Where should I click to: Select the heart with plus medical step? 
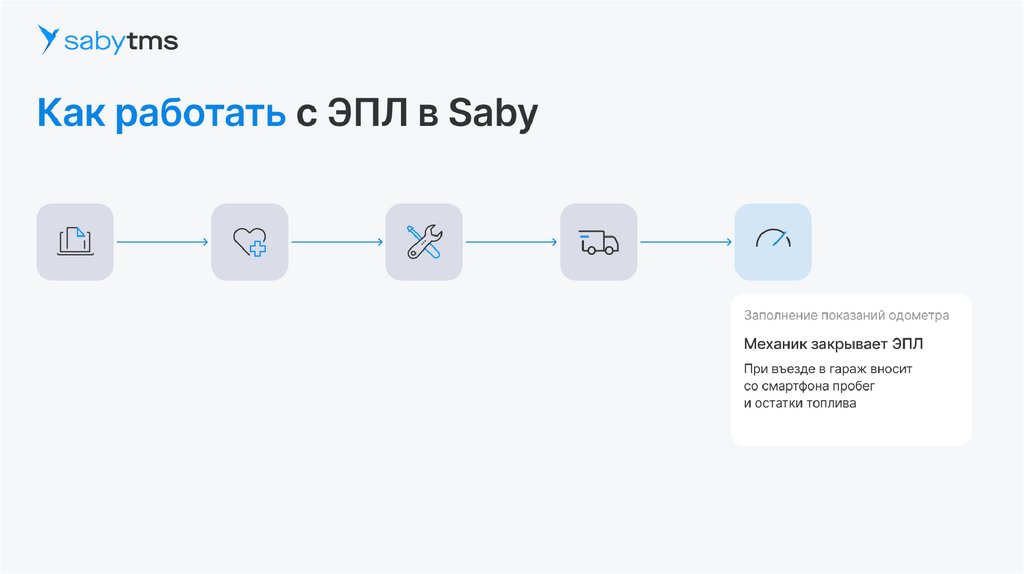click(249, 241)
